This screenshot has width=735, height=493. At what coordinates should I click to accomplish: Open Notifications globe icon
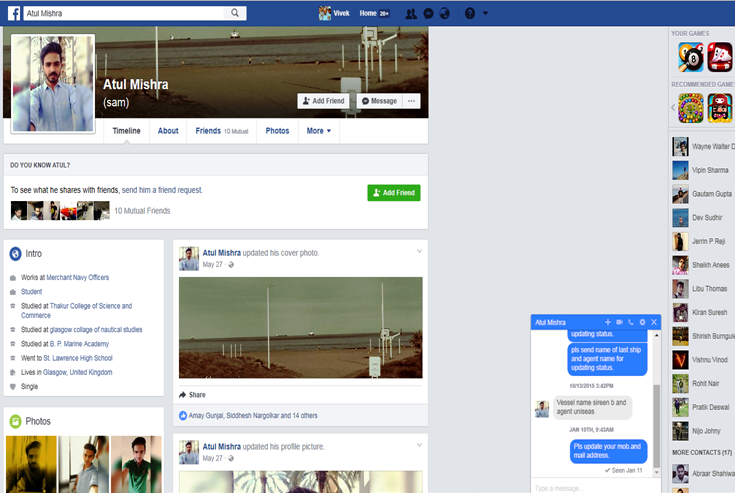(x=443, y=13)
